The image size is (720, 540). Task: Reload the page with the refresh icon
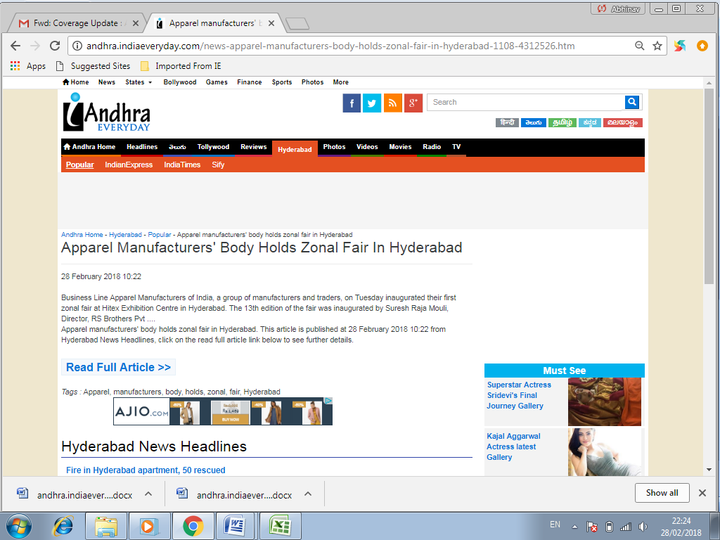coord(55,45)
